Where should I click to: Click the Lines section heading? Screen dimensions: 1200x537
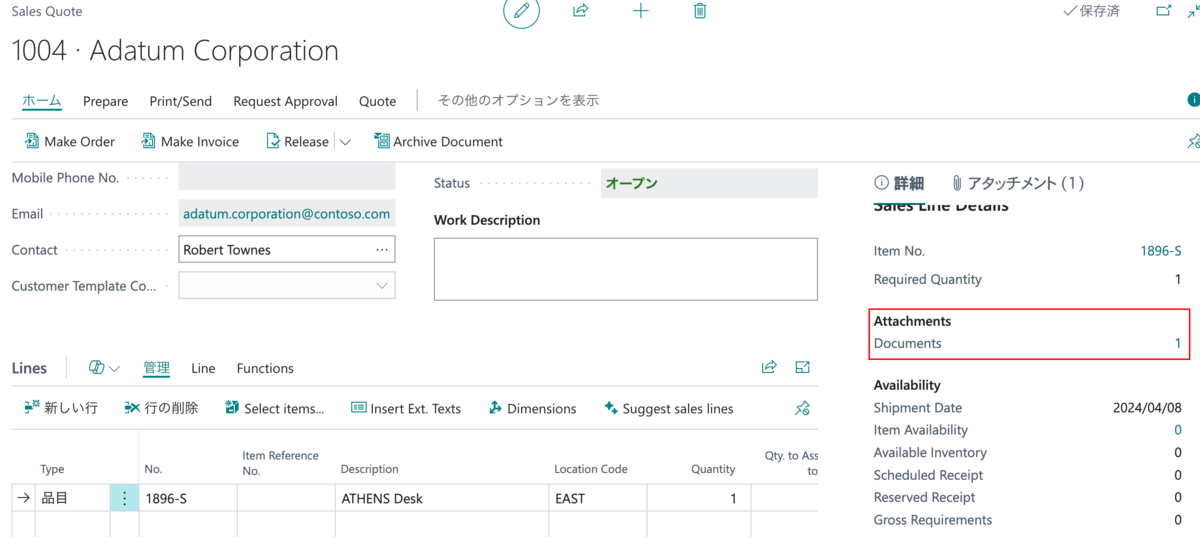29,368
